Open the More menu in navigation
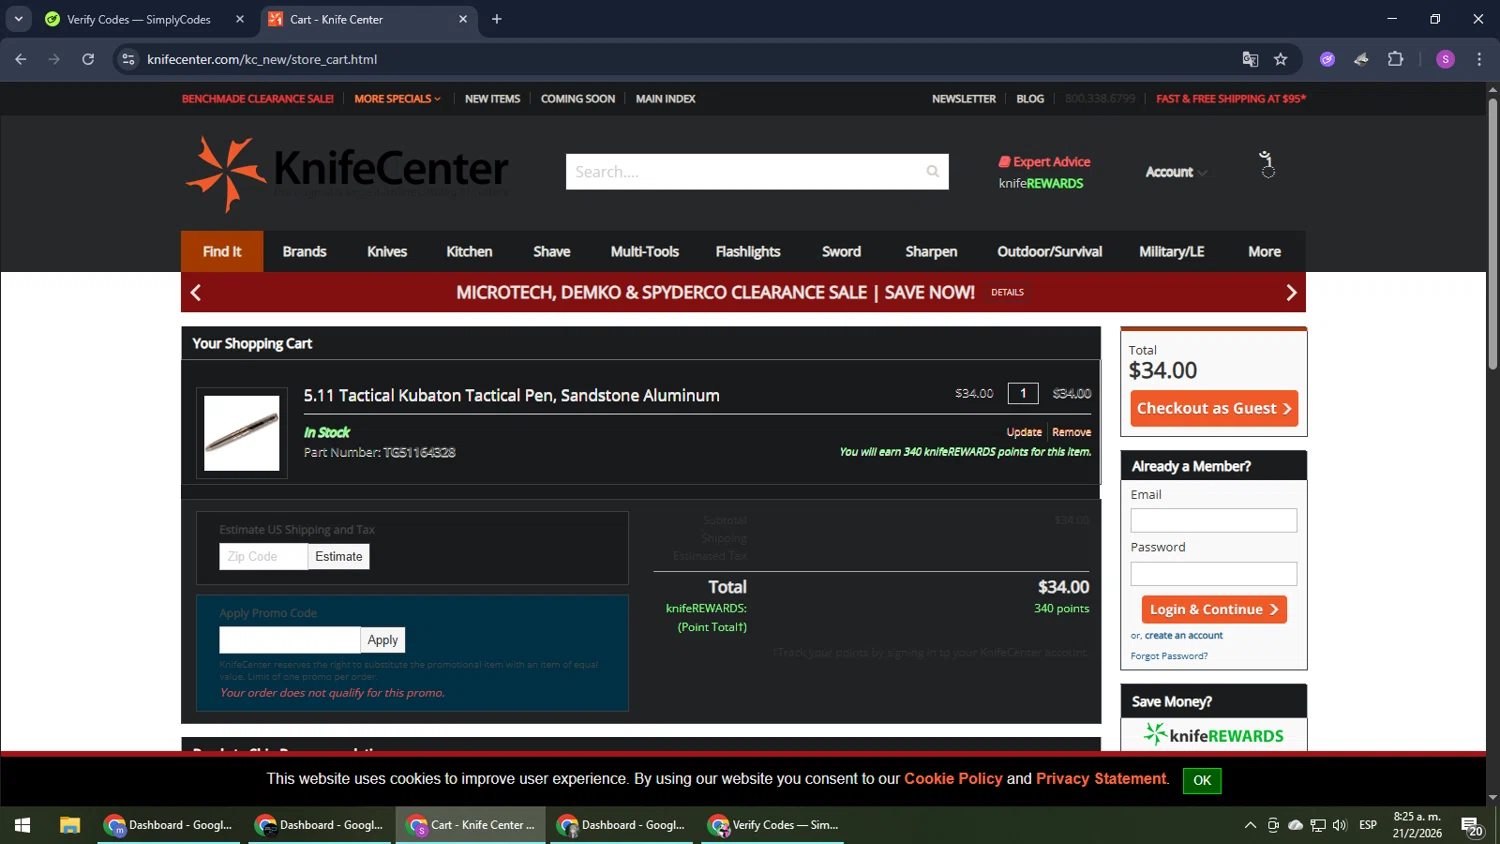 coord(1264,252)
